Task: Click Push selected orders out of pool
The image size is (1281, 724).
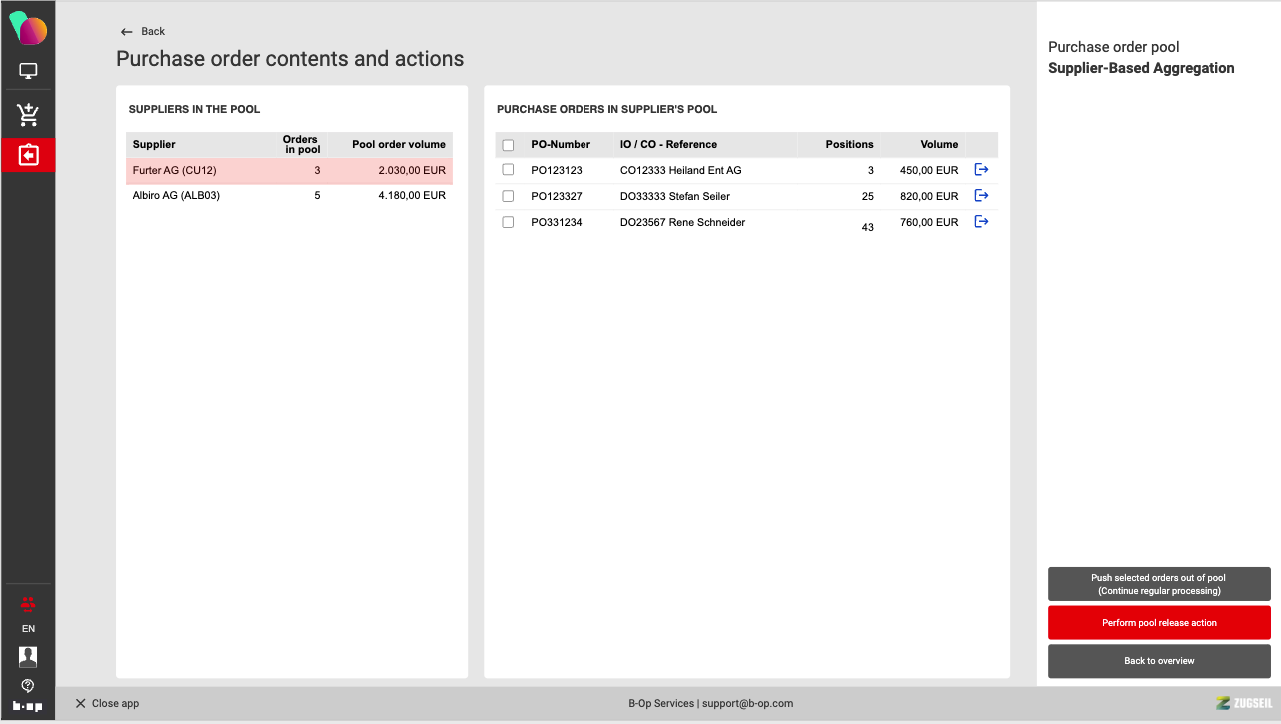Action: pyautogui.click(x=1158, y=584)
